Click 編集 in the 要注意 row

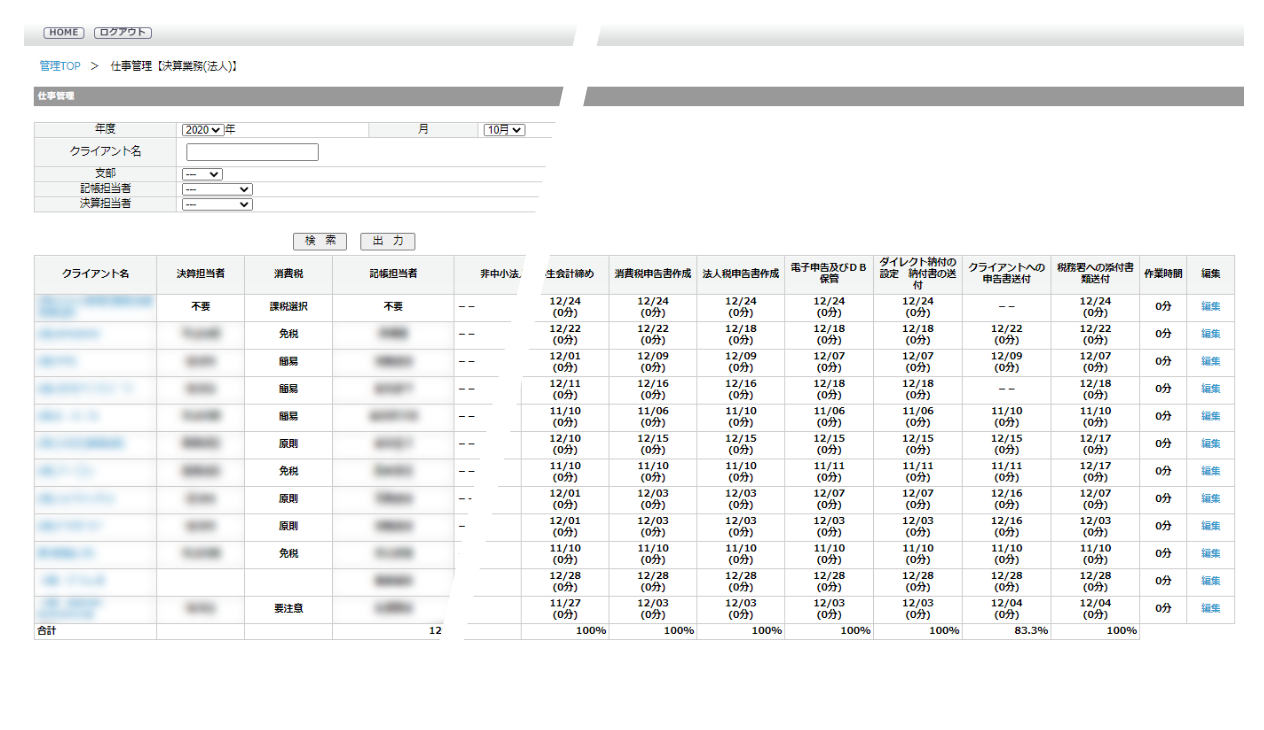coord(1210,608)
